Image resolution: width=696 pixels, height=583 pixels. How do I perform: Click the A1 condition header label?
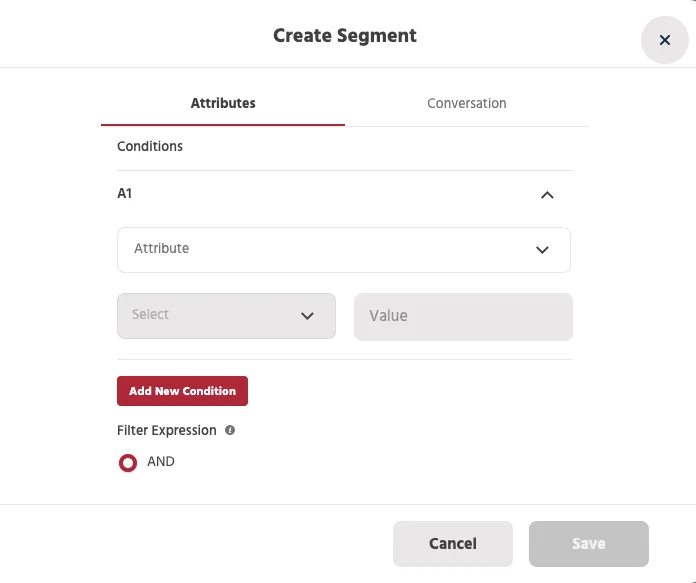[x=124, y=194]
